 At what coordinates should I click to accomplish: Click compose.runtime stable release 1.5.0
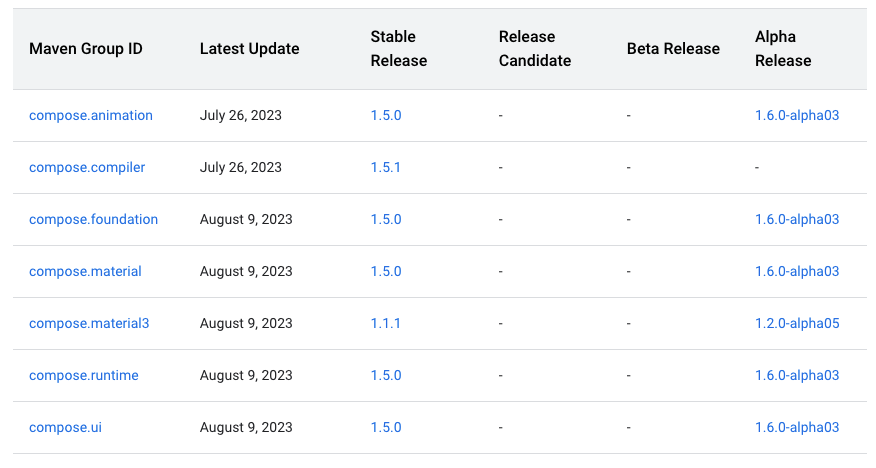(386, 375)
